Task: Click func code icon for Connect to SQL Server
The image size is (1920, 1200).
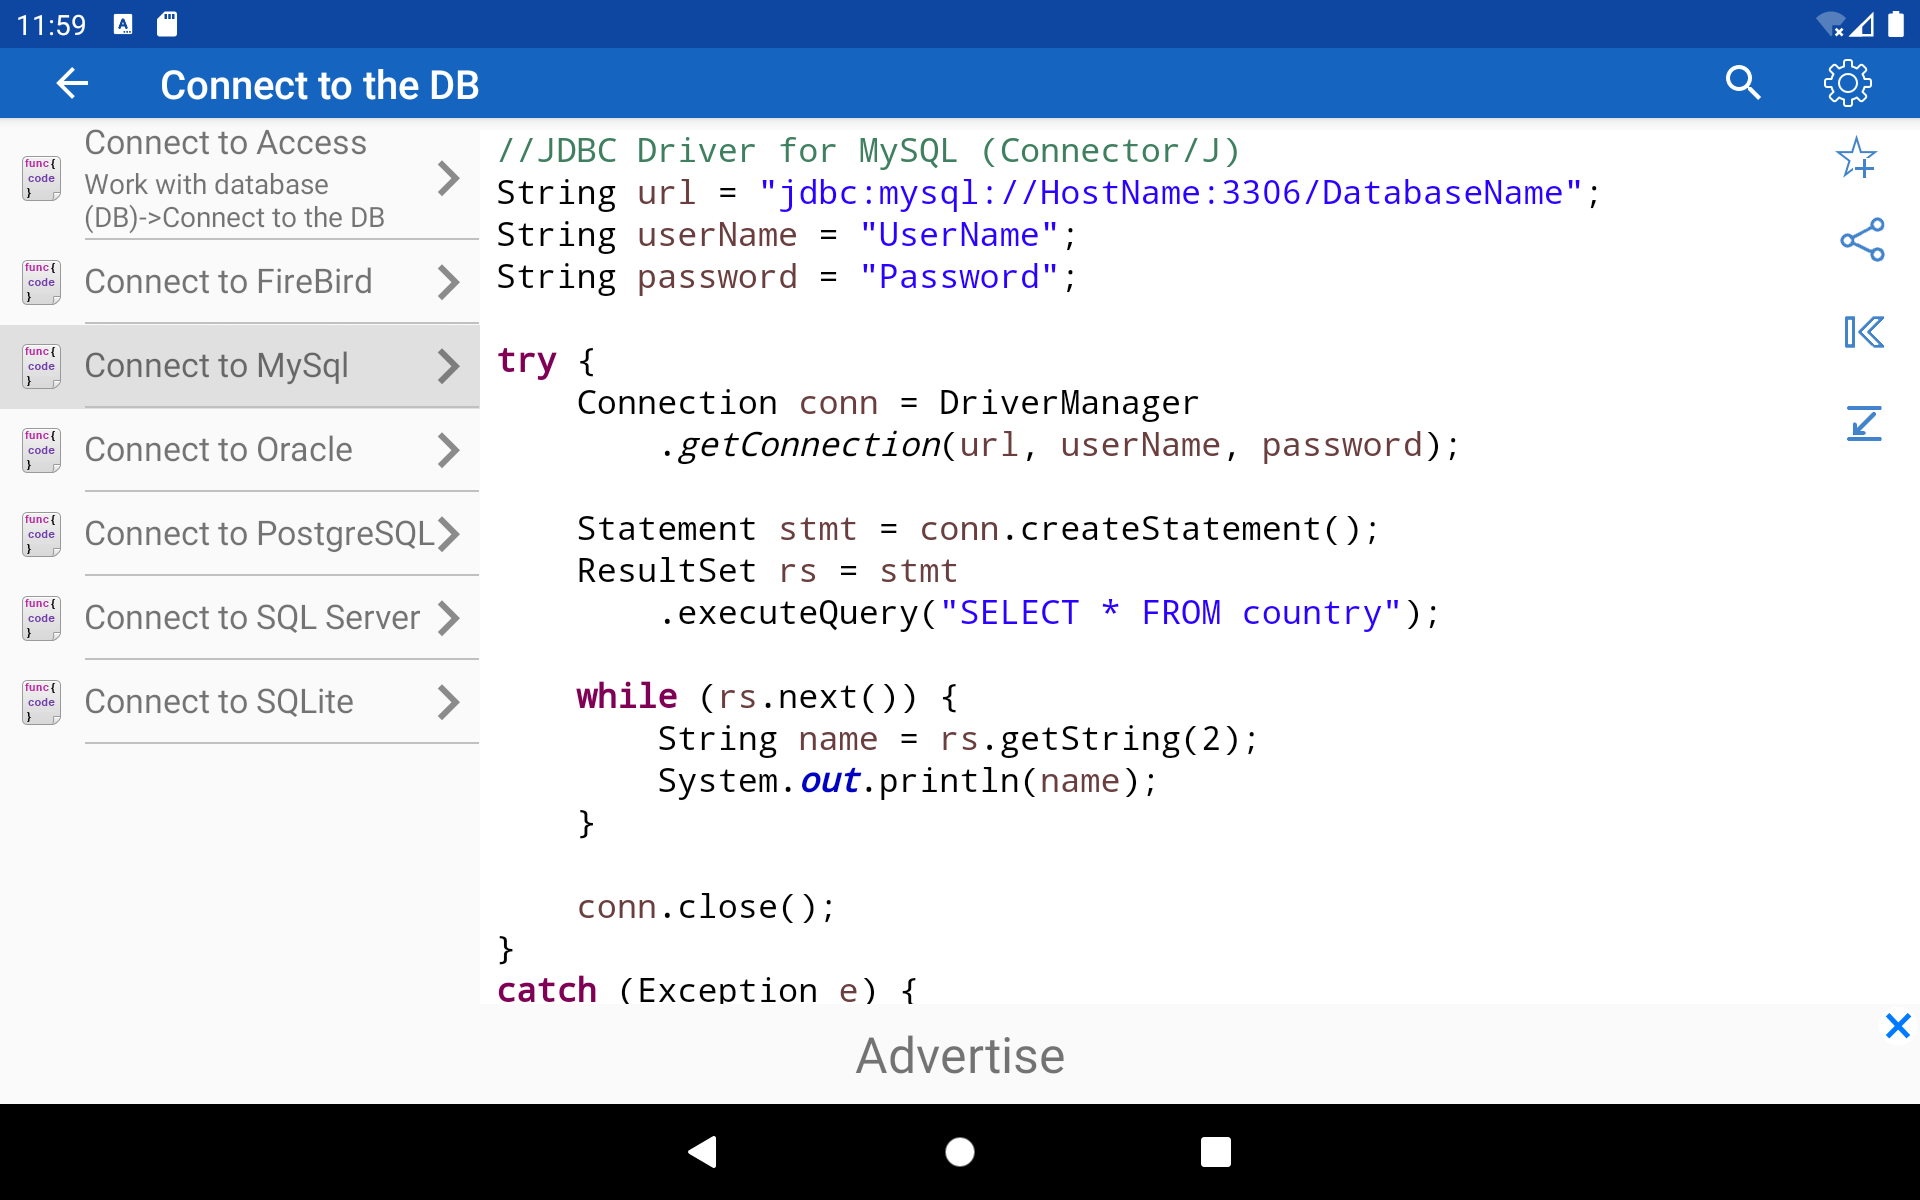Action: pos(41,619)
